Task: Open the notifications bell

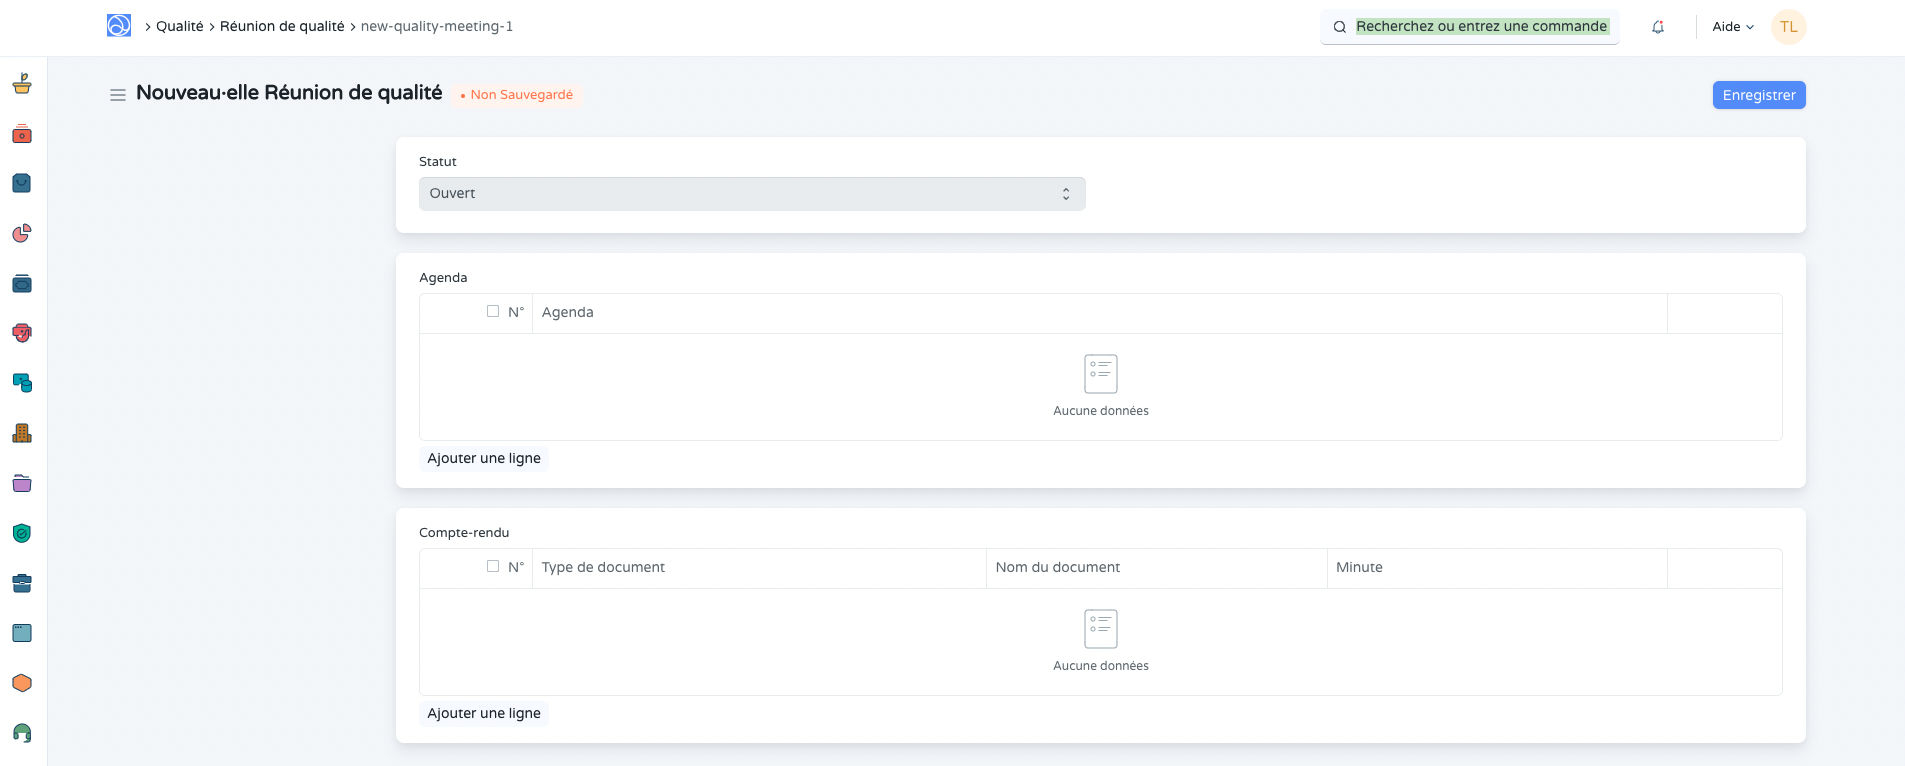Action: (1658, 27)
